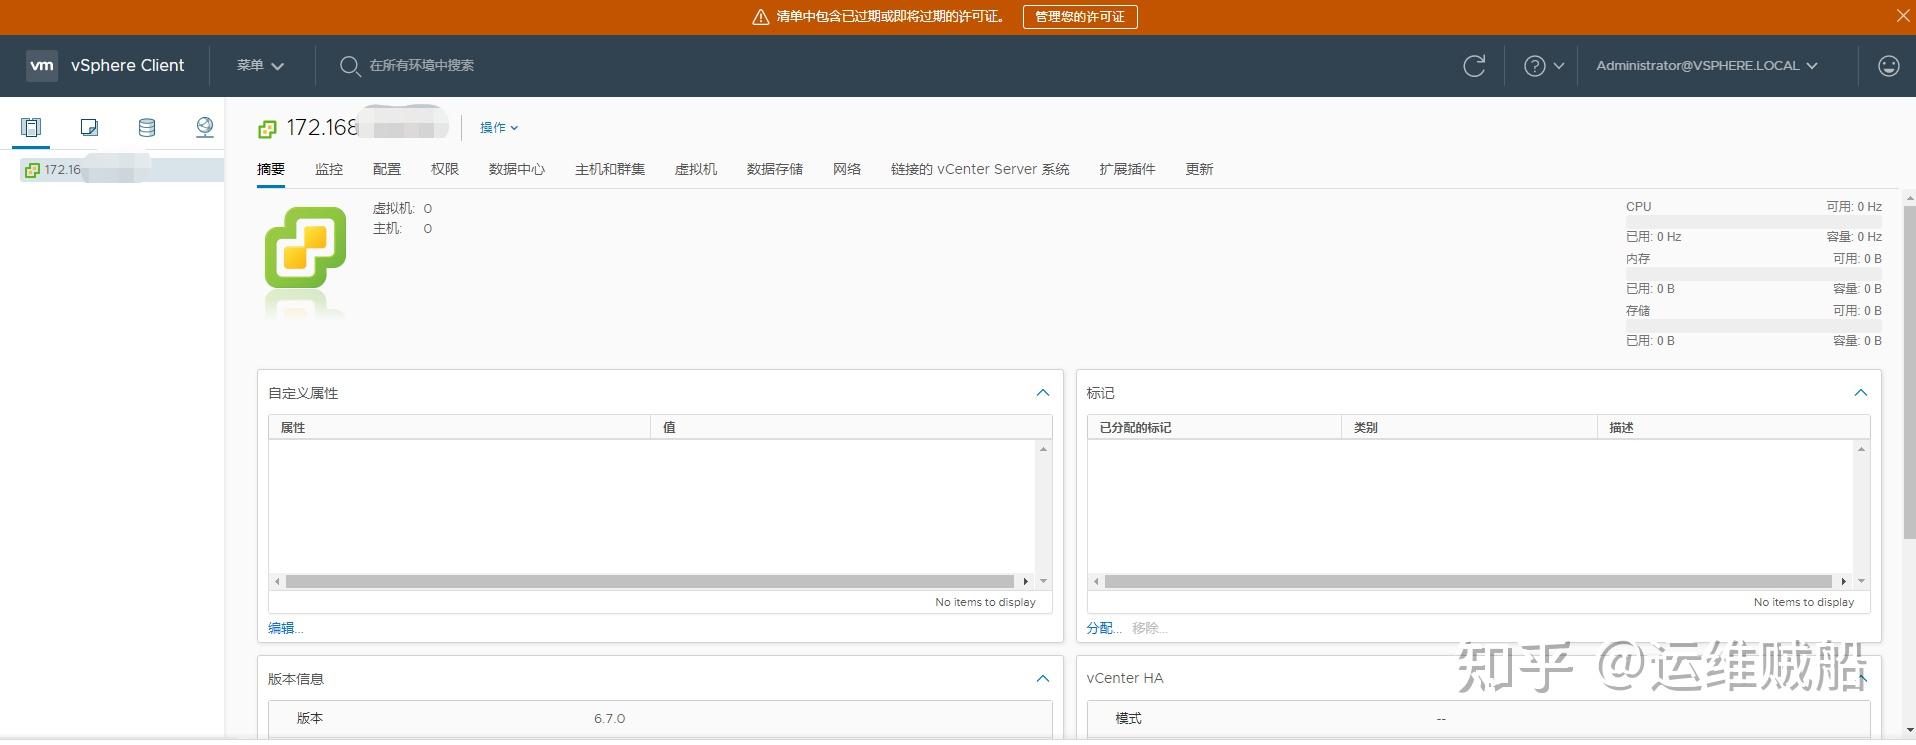Click 已分配的标记 column header
This screenshot has width=1916, height=745.
tap(1214, 427)
